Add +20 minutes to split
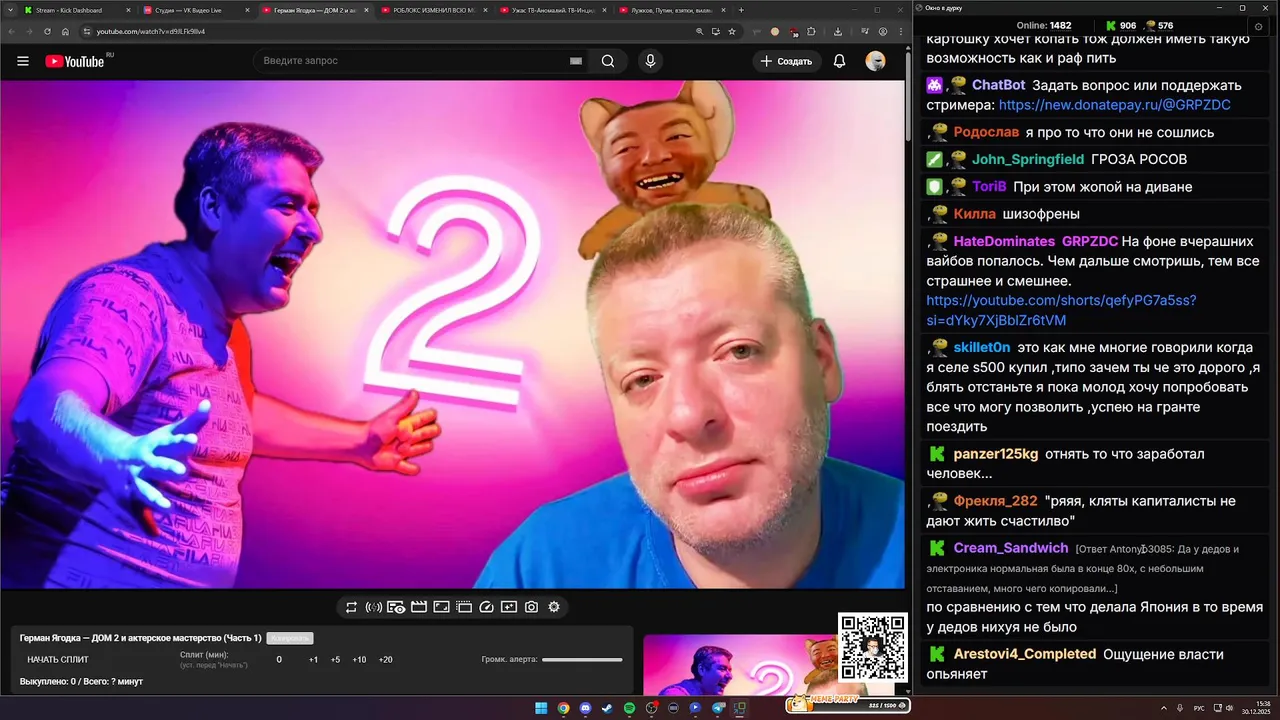The width and height of the screenshot is (1280, 720). point(385,659)
